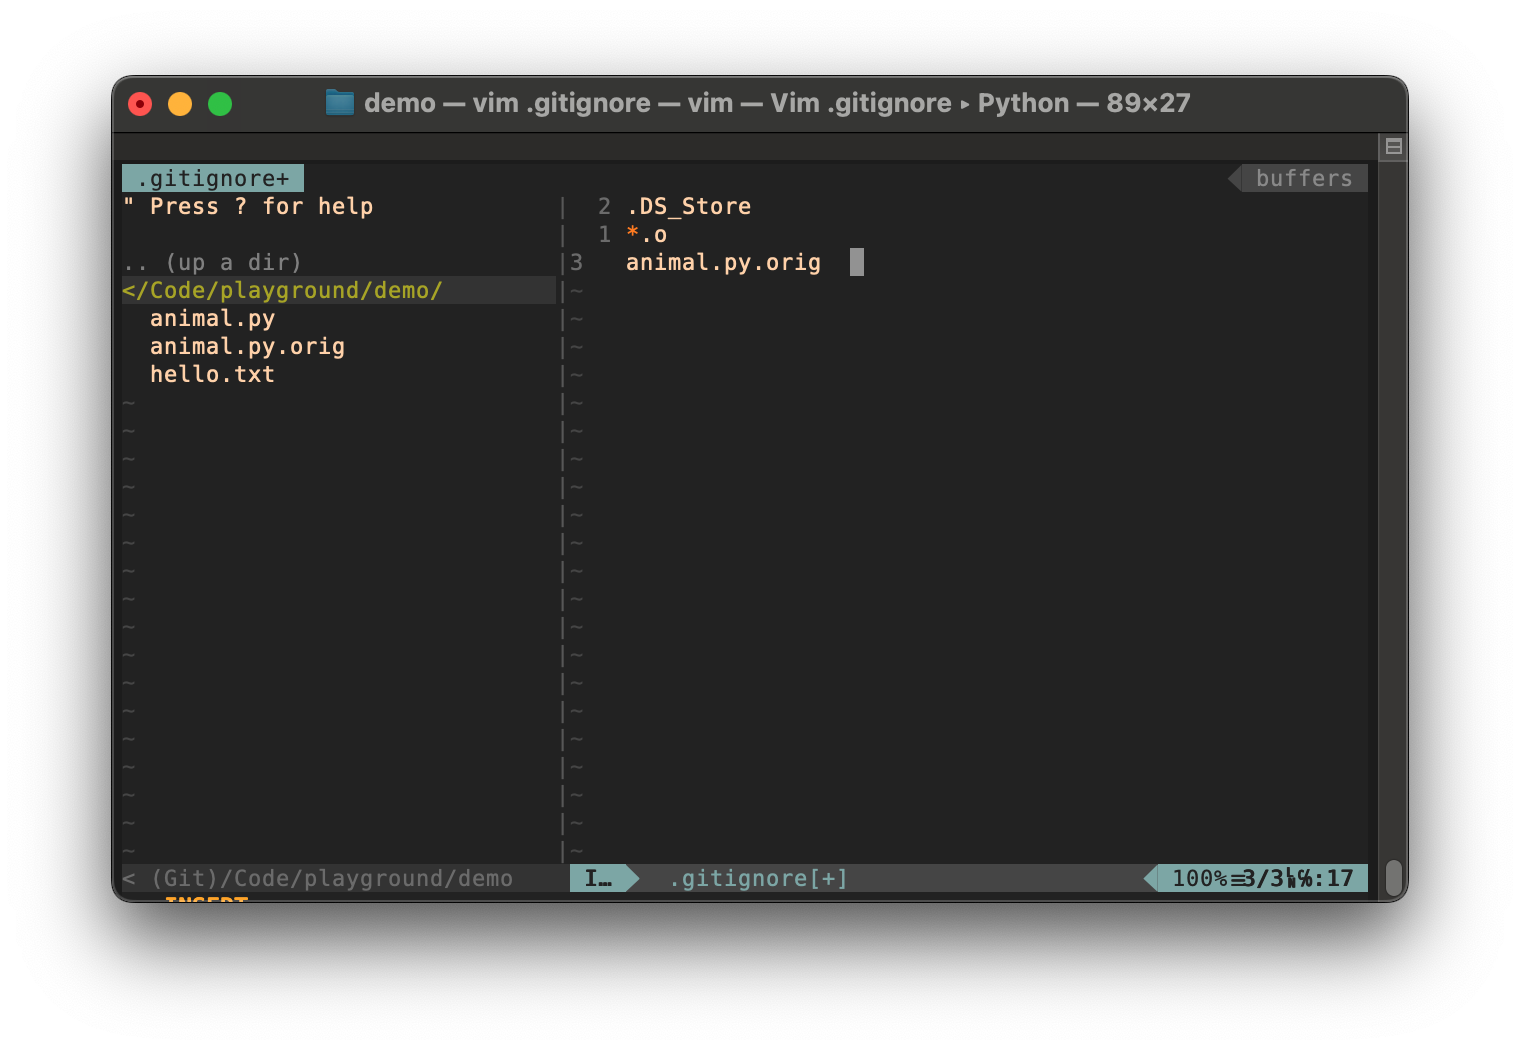Click the .DS_Store line in the editor
This screenshot has height=1050, width=1520.
point(689,206)
